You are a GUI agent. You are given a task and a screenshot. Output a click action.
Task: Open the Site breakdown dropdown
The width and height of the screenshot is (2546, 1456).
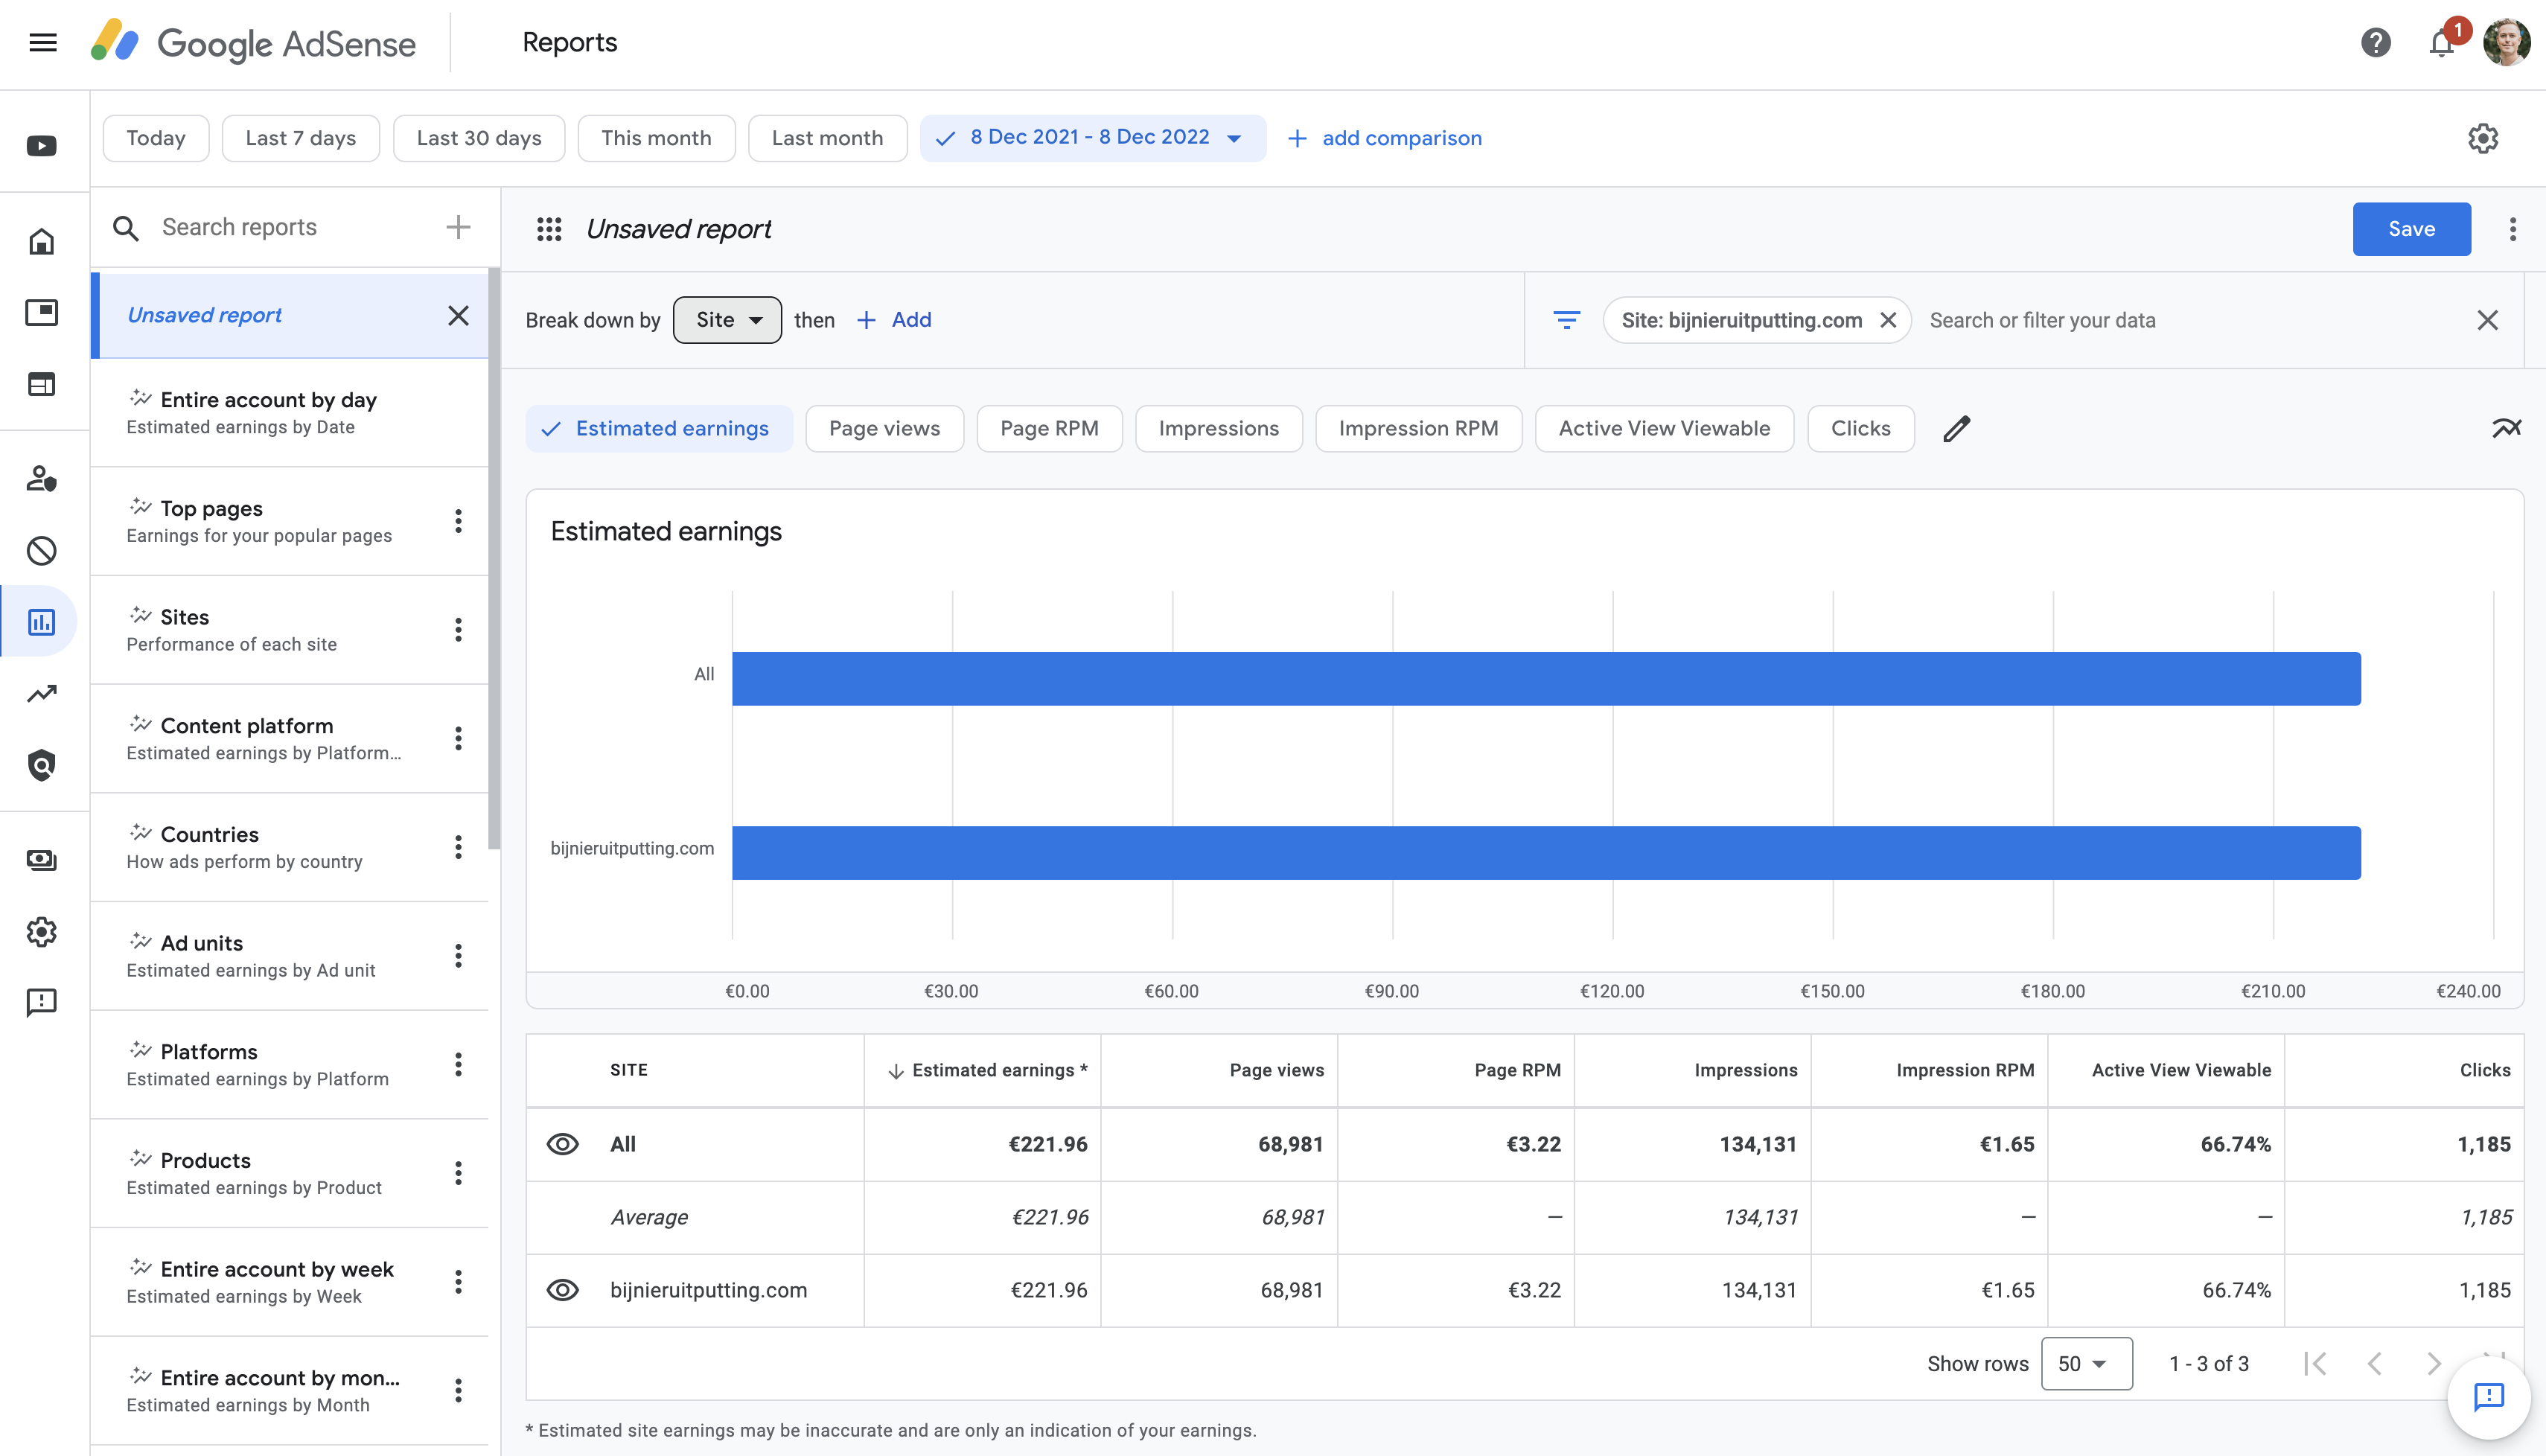(728, 320)
